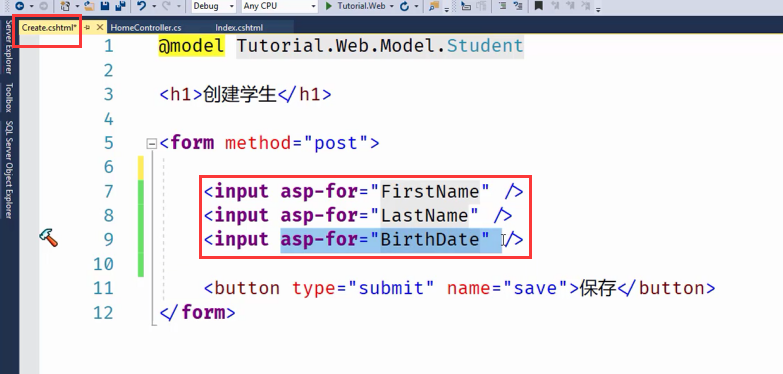Open the Server Explorer side panel
Image resolution: width=783 pixels, height=374 pixels.
pos(8,46)
